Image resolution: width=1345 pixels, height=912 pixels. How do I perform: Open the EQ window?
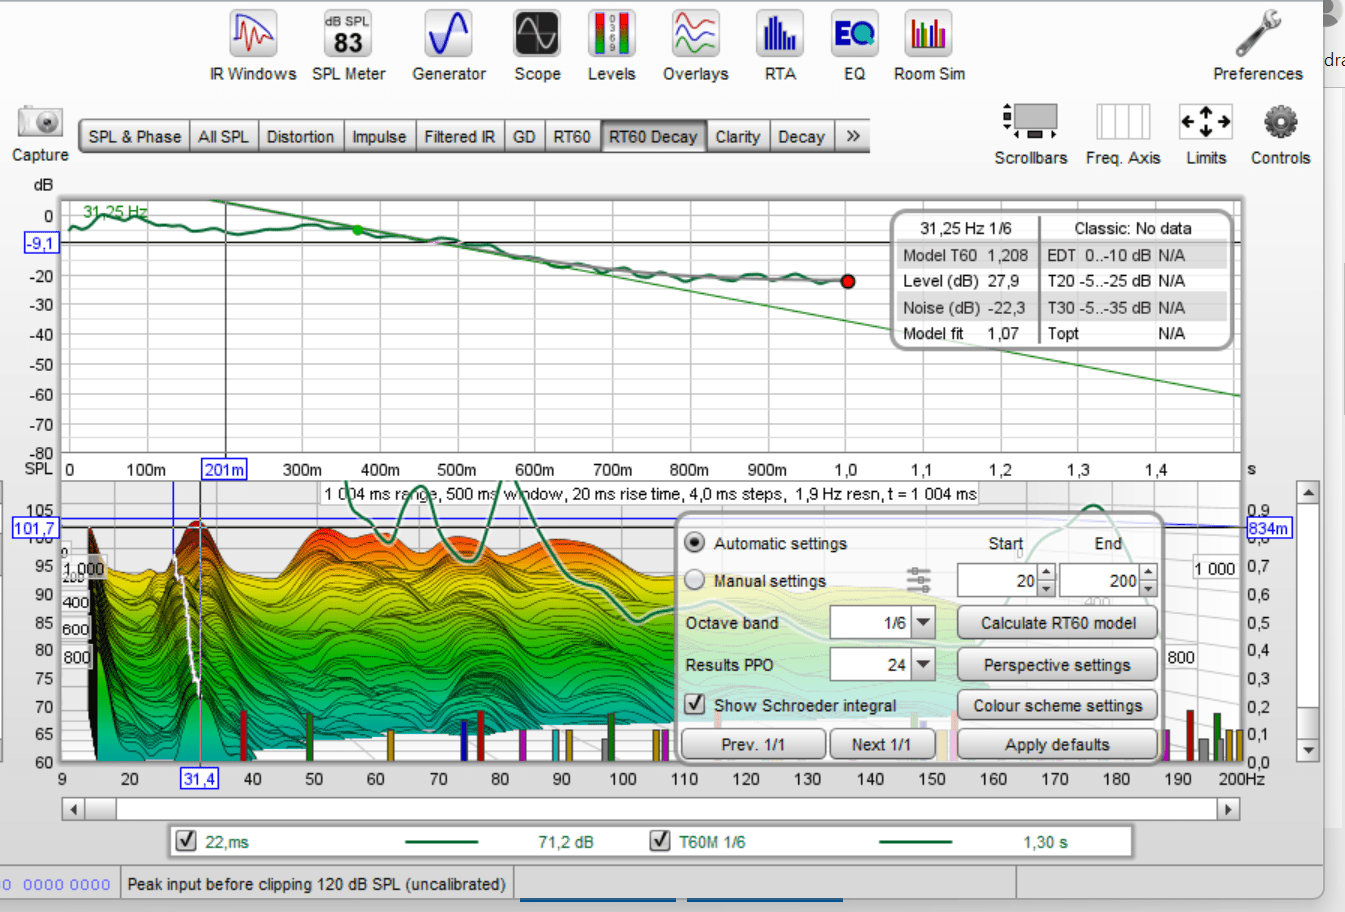pyautogui.click(x=854, y=45)
